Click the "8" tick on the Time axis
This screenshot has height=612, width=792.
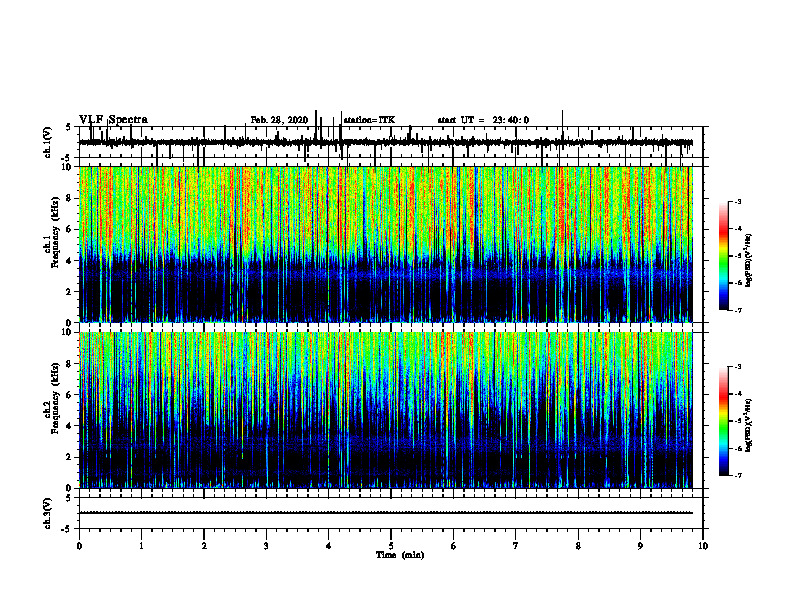pos(578,546)
